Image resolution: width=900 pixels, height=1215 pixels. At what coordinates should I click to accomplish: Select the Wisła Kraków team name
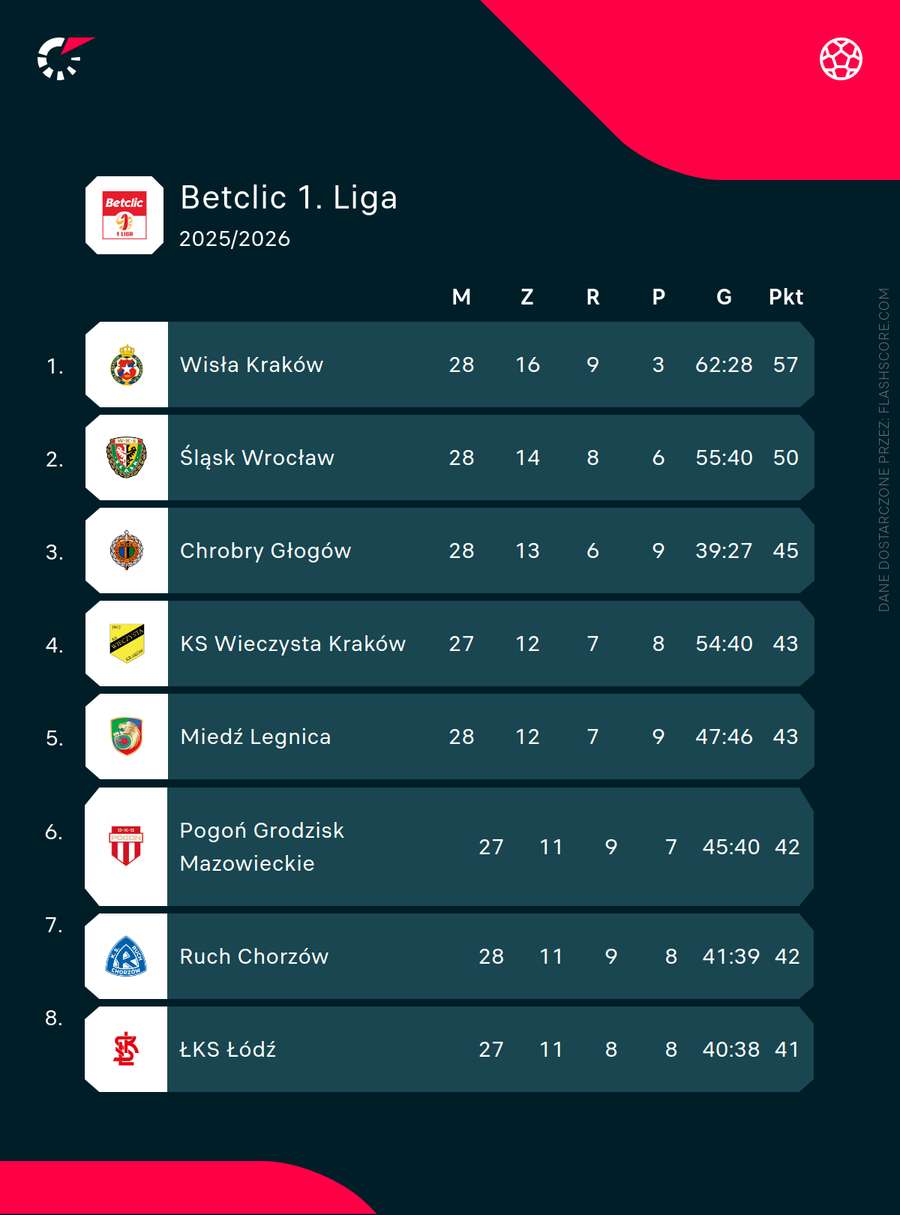[252, 364]
